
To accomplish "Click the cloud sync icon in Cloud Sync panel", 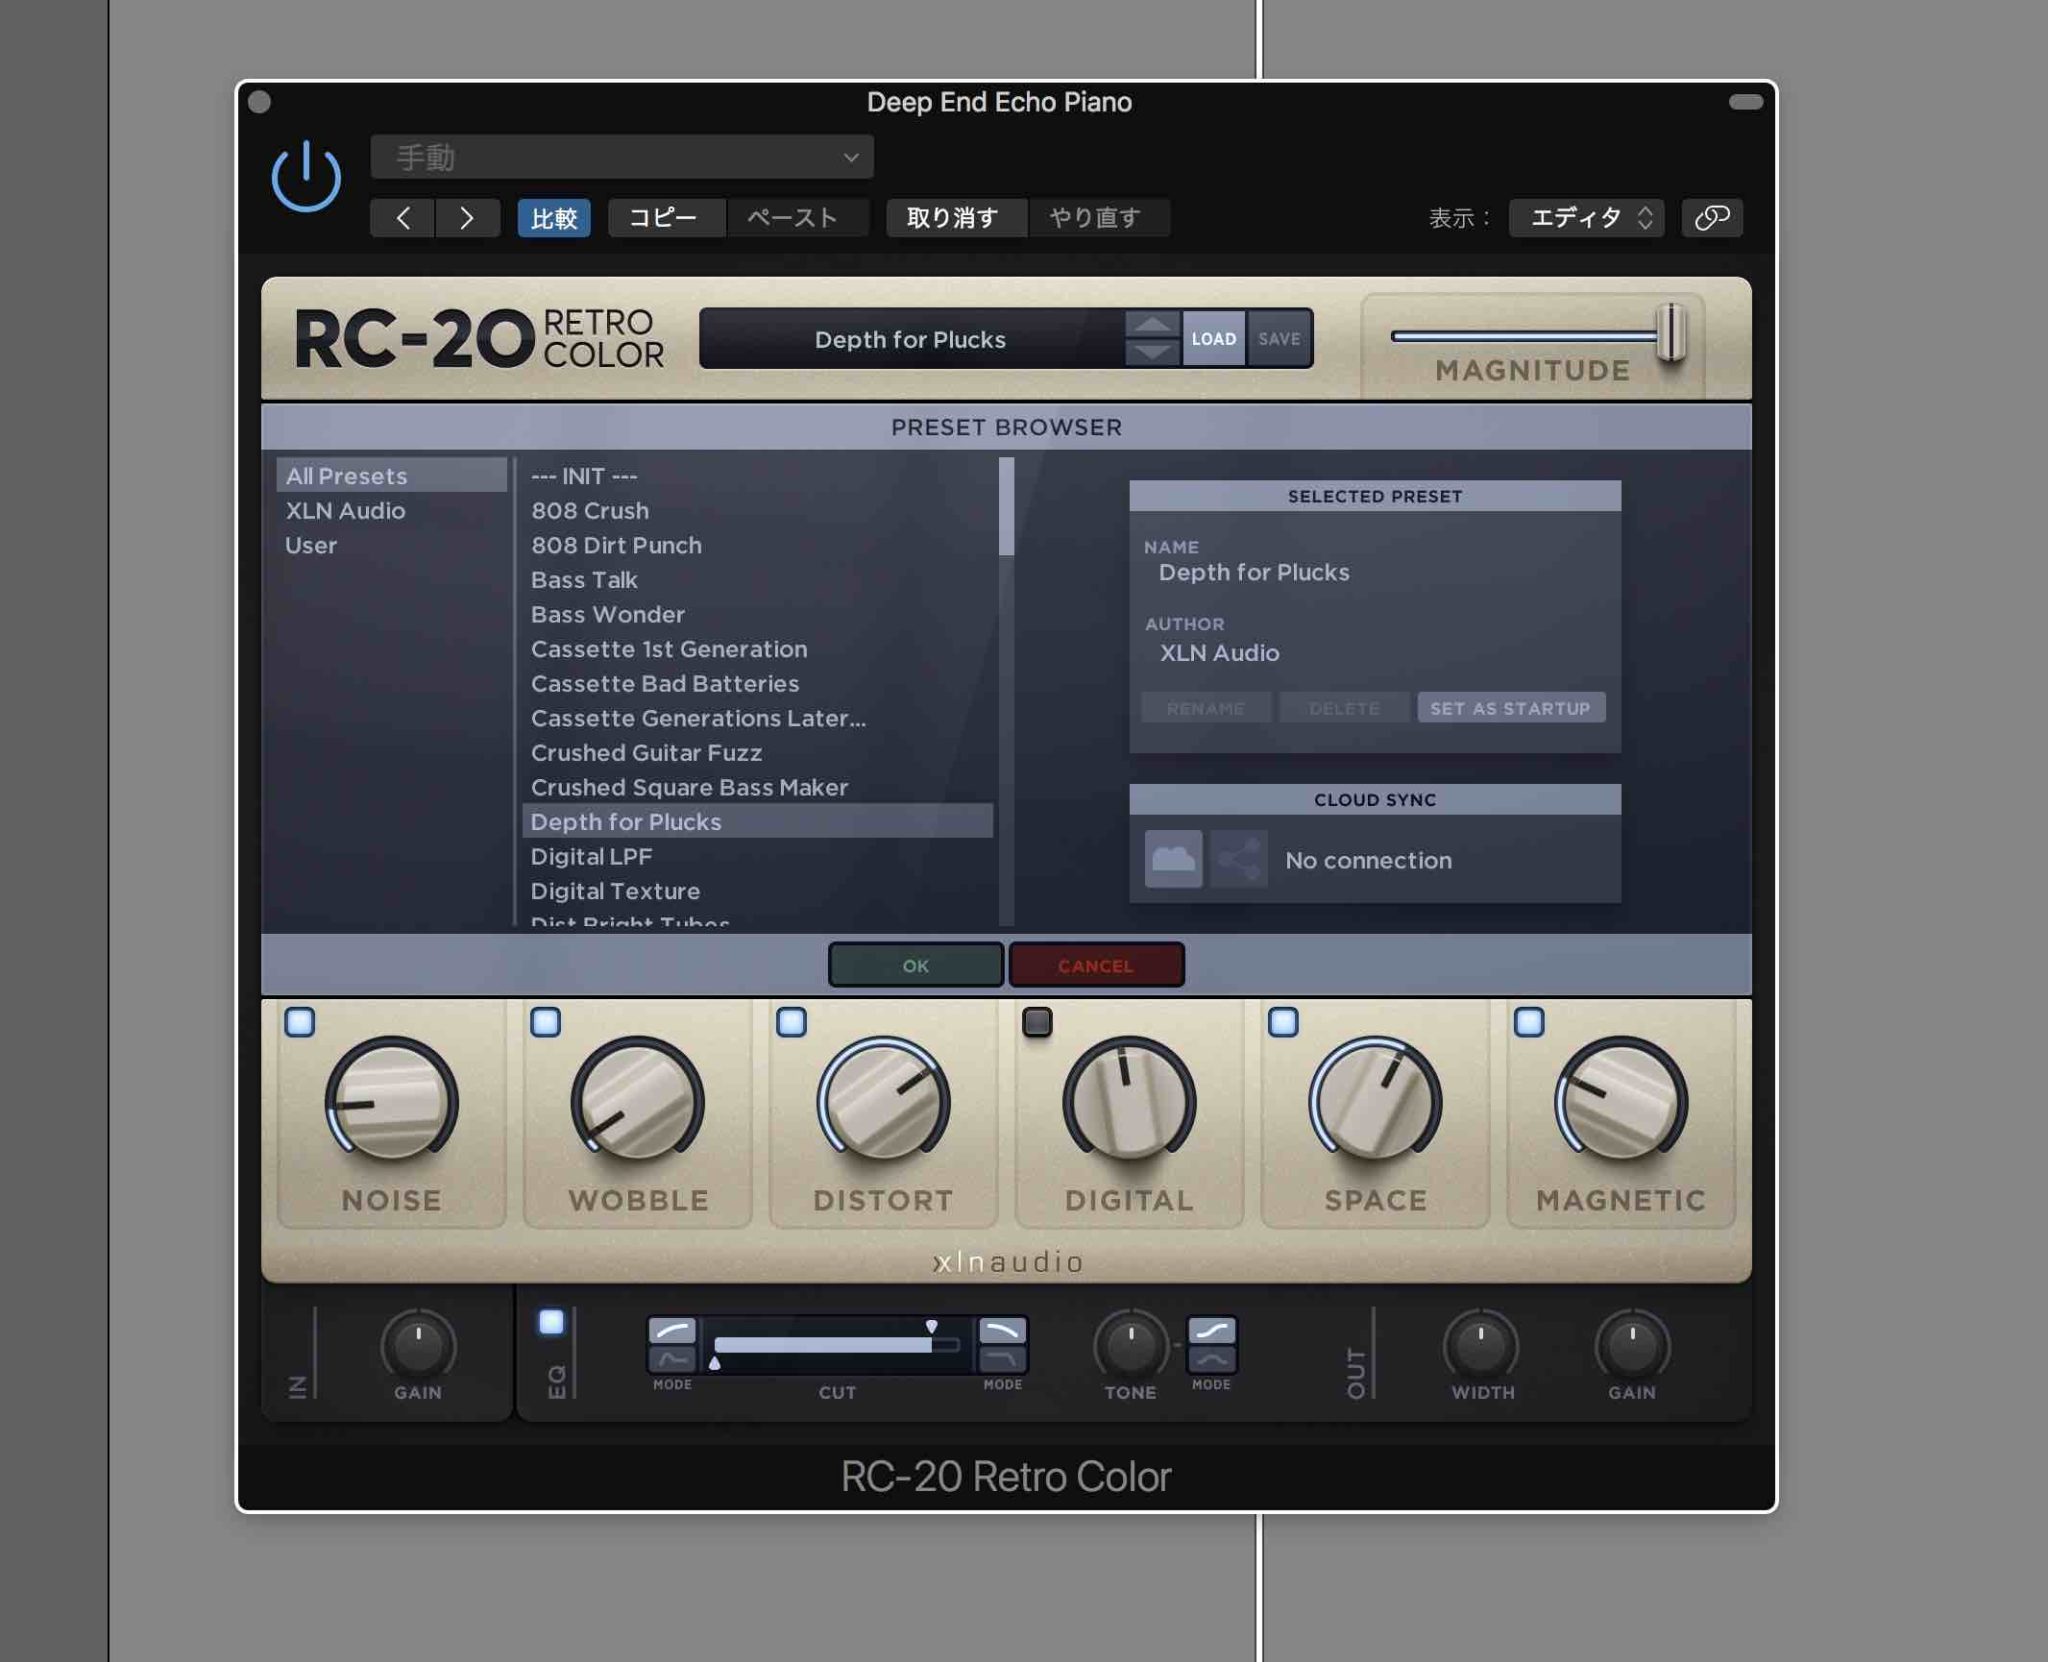I will pos(1172,858).
